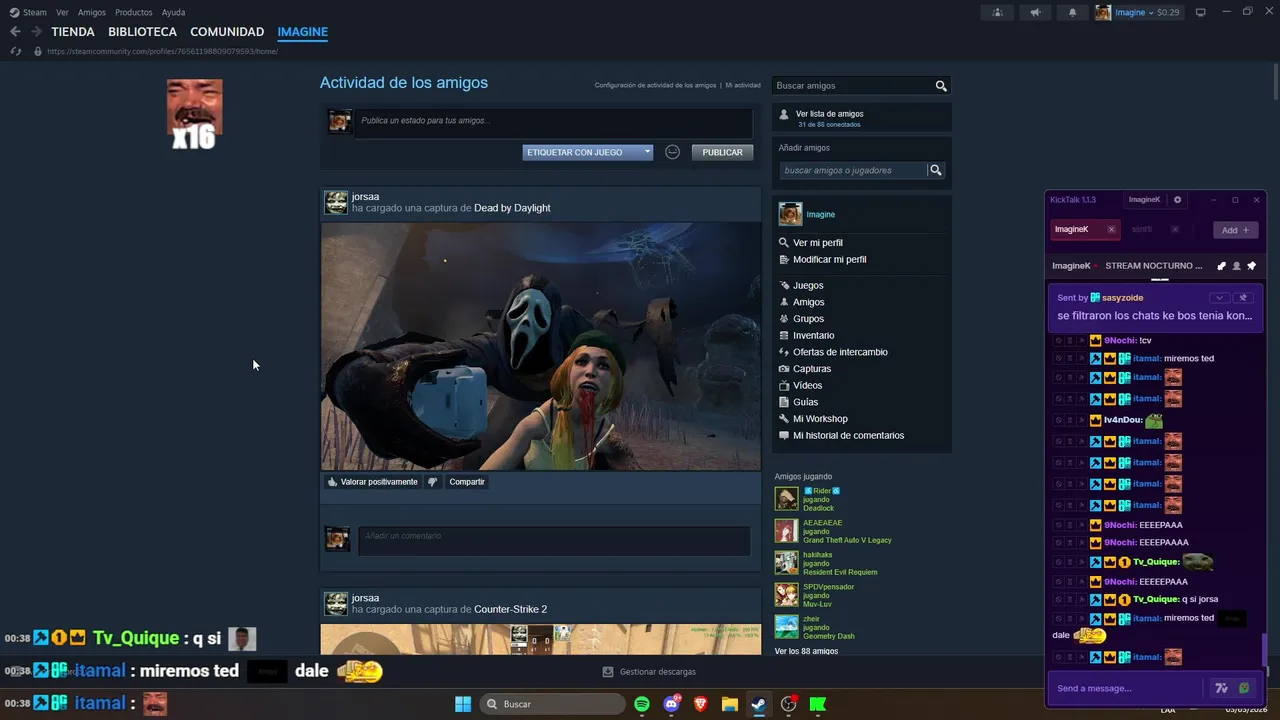Click Modificar mi perfil

830,260
